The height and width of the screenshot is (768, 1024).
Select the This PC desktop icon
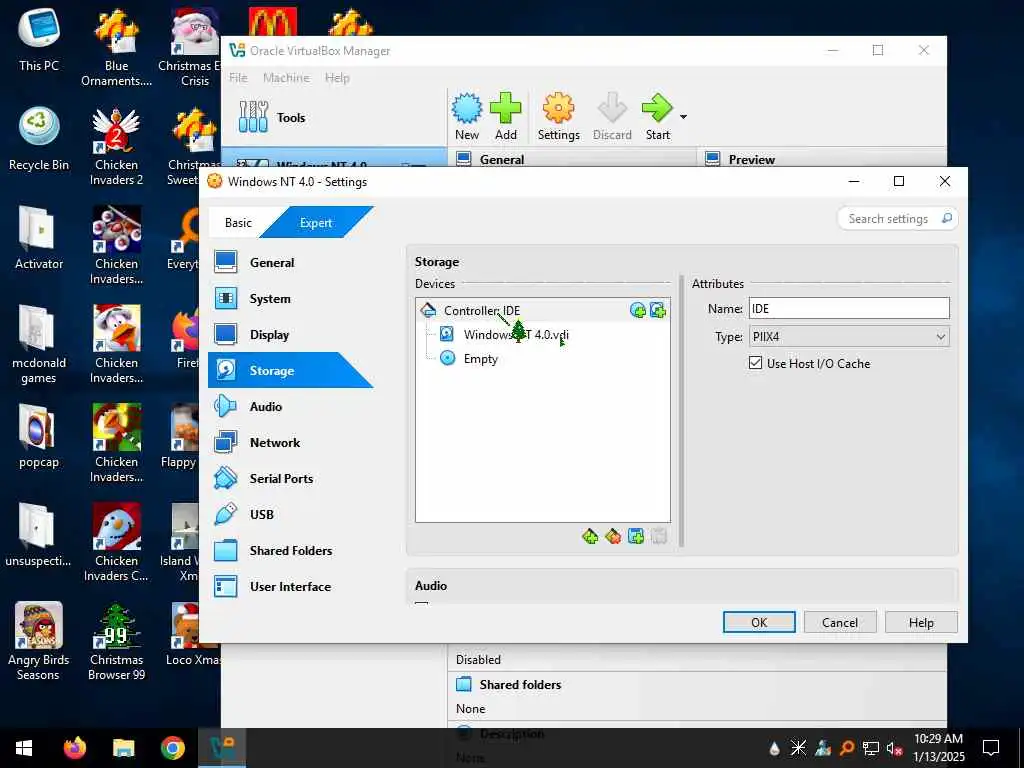click(x=39, y=40)
